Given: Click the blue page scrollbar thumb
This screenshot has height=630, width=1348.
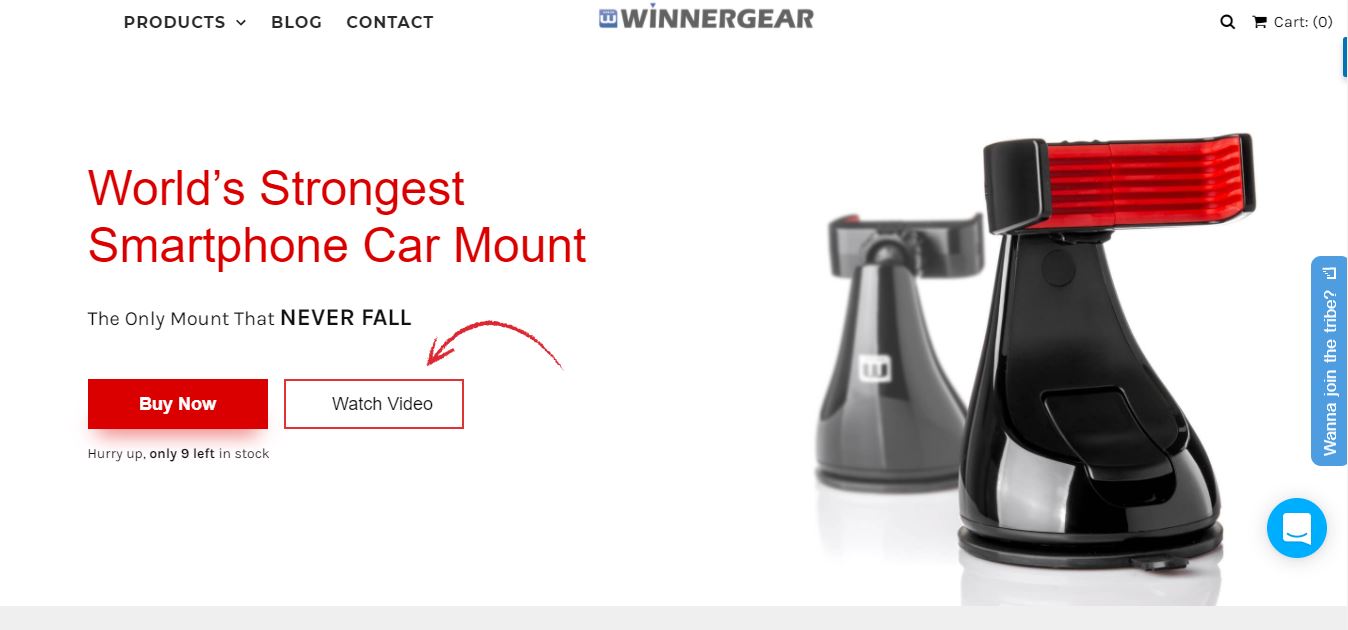Looking at the screenshot, I should point(1345,57).
